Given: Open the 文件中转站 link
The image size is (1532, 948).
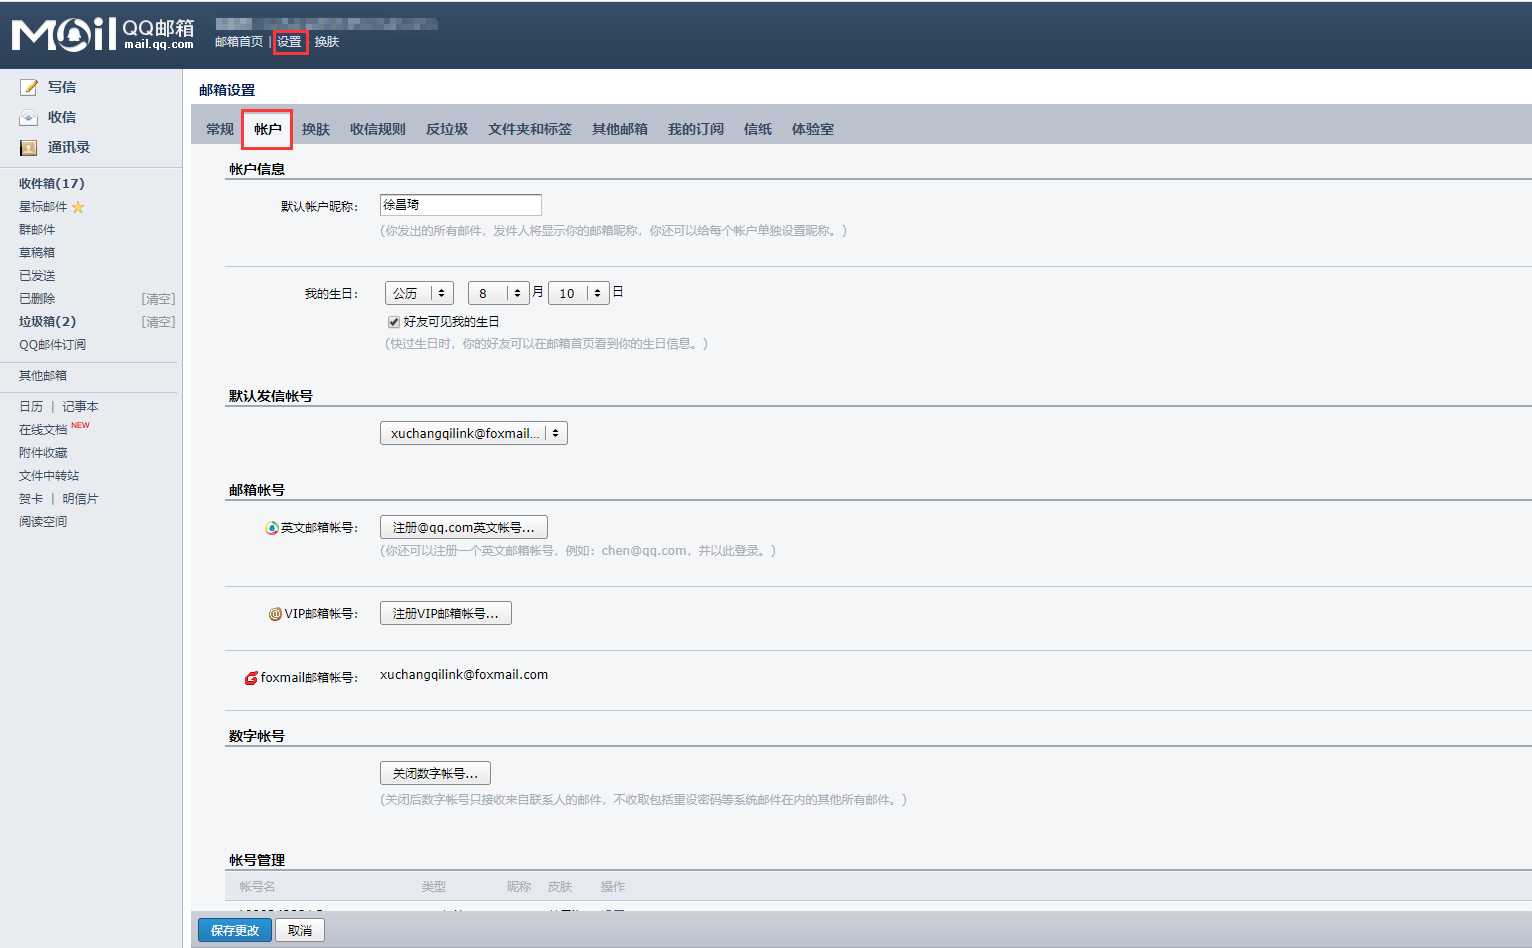Looking at the screenshot, I should [x=49, y=476].
